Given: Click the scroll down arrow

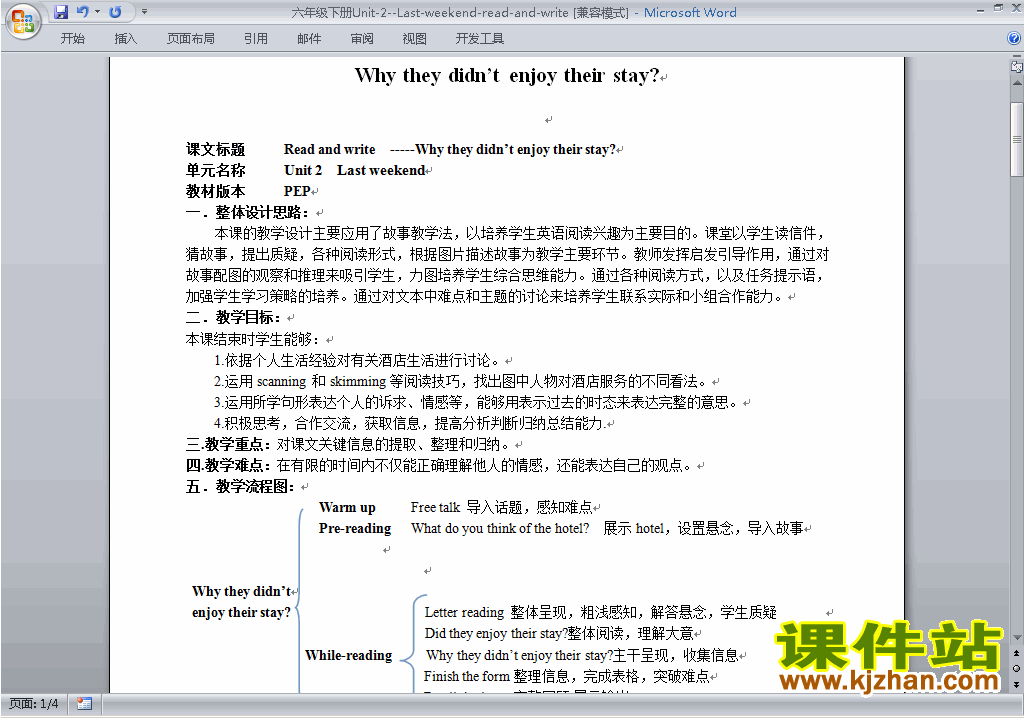Looking at the screenshot, I should click(1016, 637).
